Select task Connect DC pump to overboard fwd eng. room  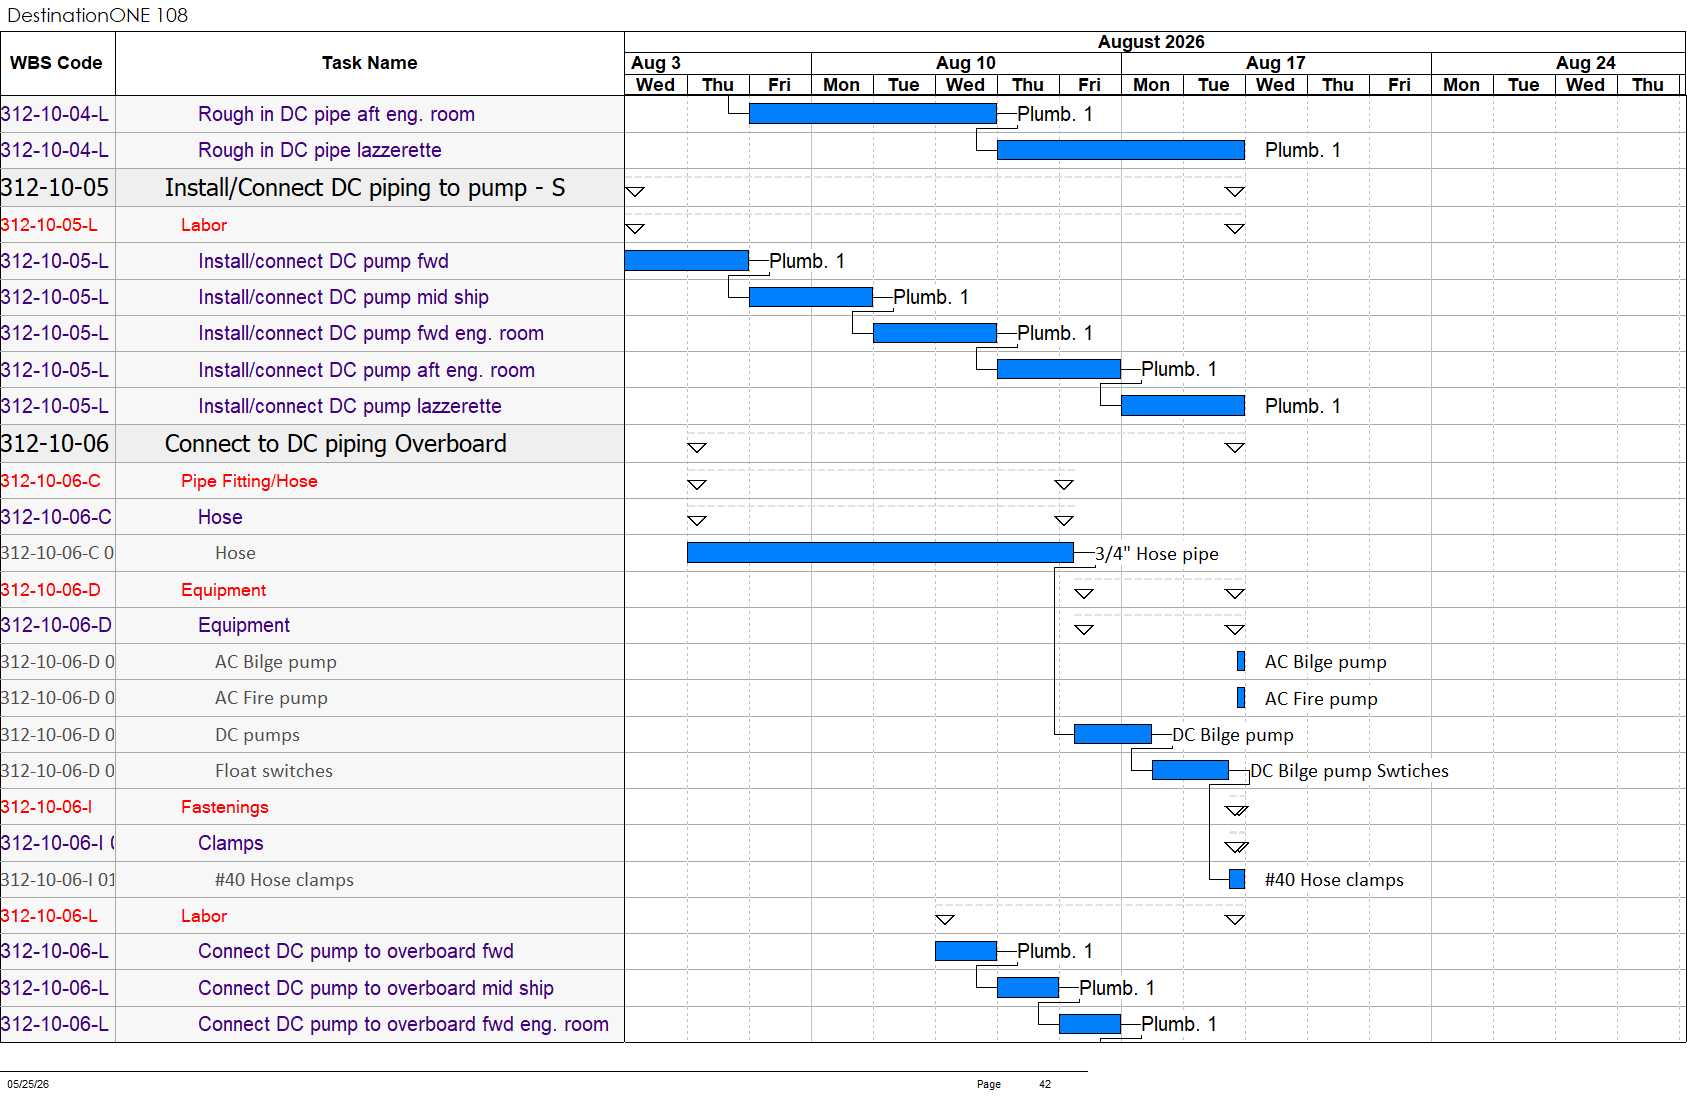(x=403, y=1024)
